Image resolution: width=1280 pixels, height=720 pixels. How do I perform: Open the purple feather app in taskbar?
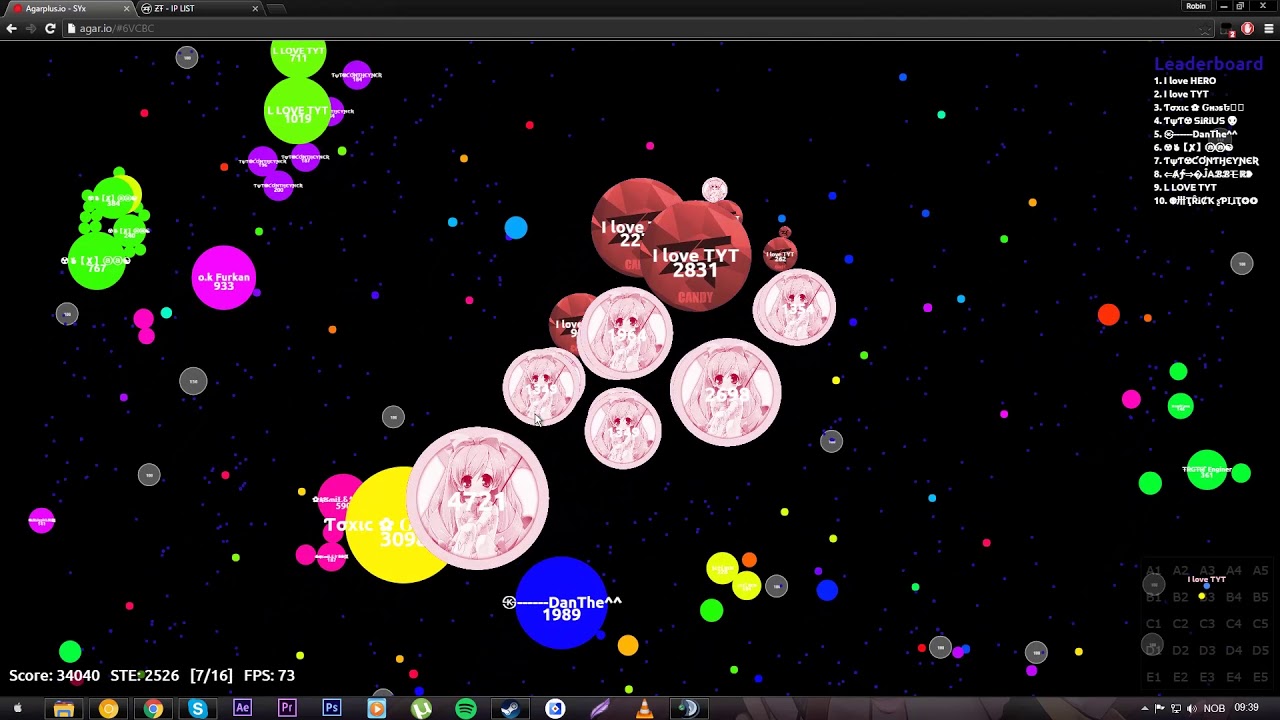coord(600,709)
